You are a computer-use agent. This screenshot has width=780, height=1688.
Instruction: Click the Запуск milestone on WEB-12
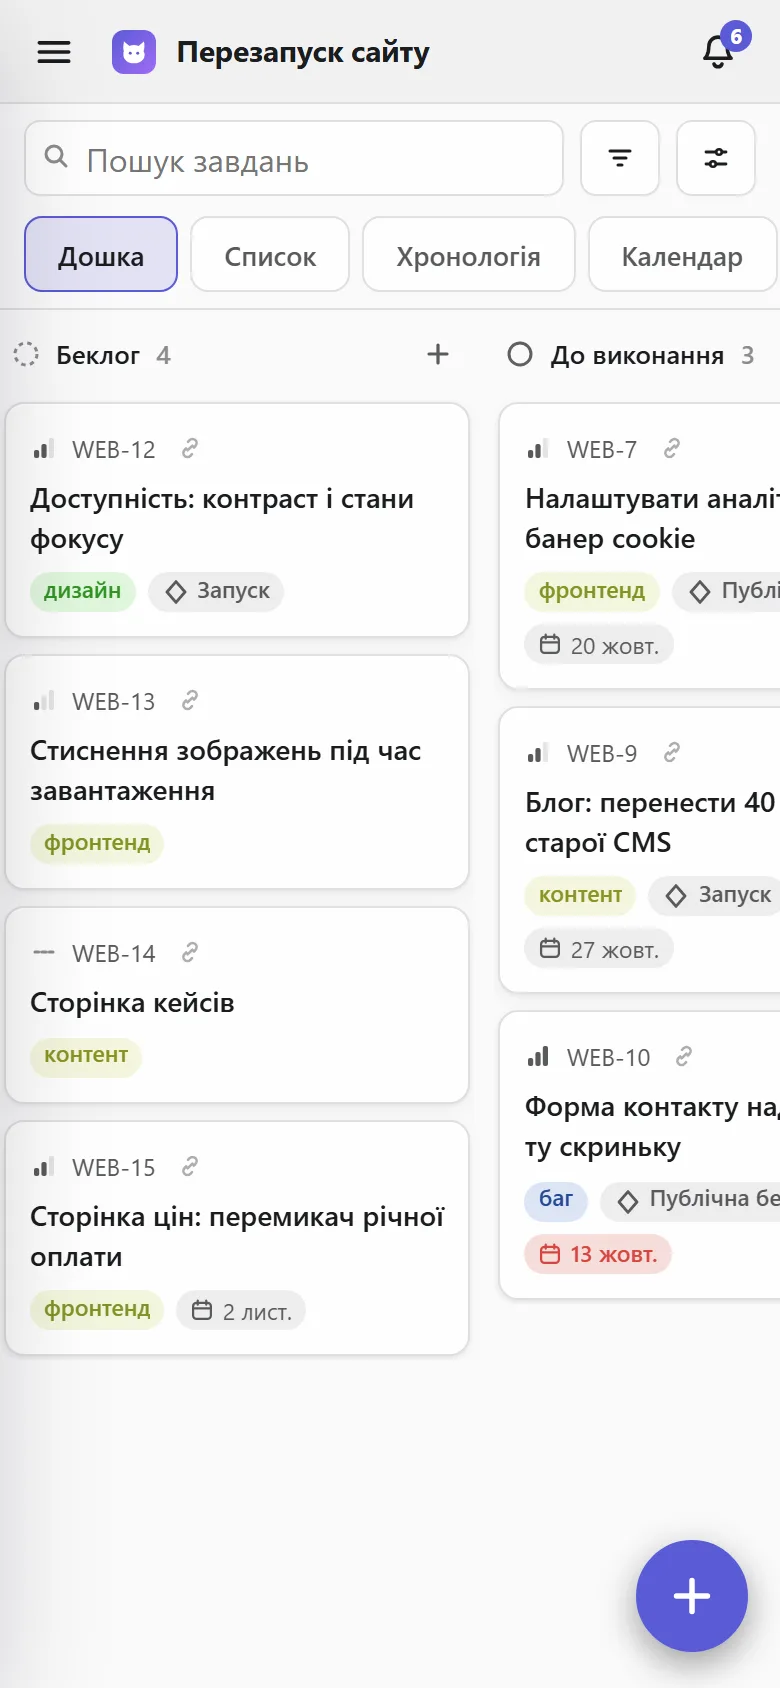pos(217,591)
